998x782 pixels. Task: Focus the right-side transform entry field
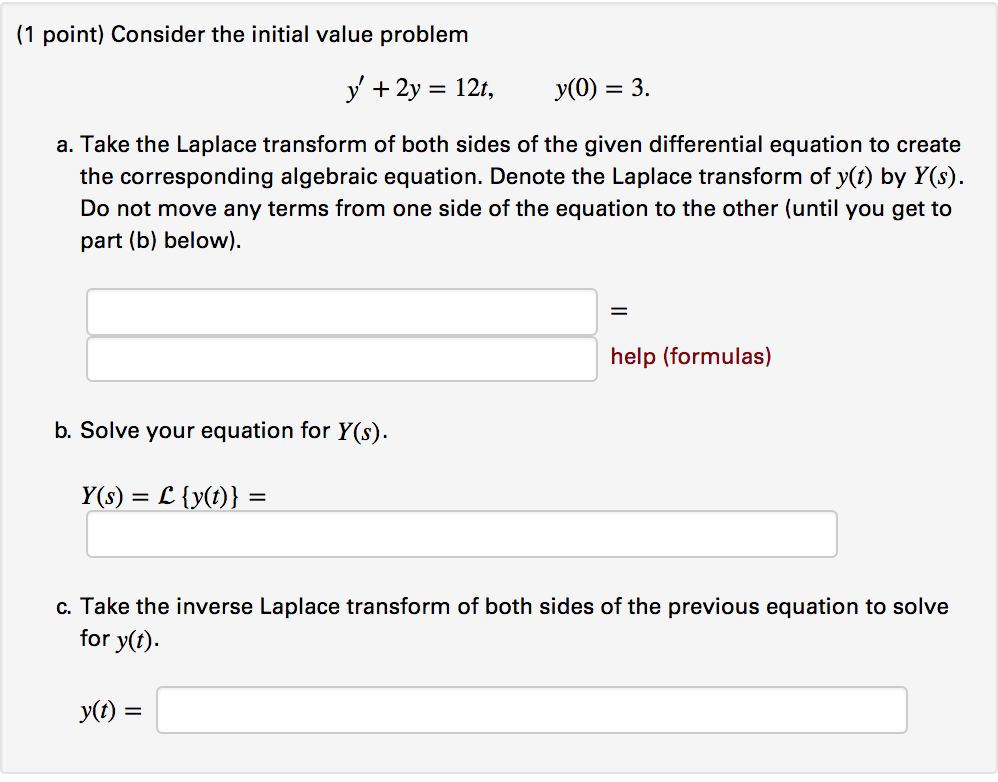(x=342, y=358)
